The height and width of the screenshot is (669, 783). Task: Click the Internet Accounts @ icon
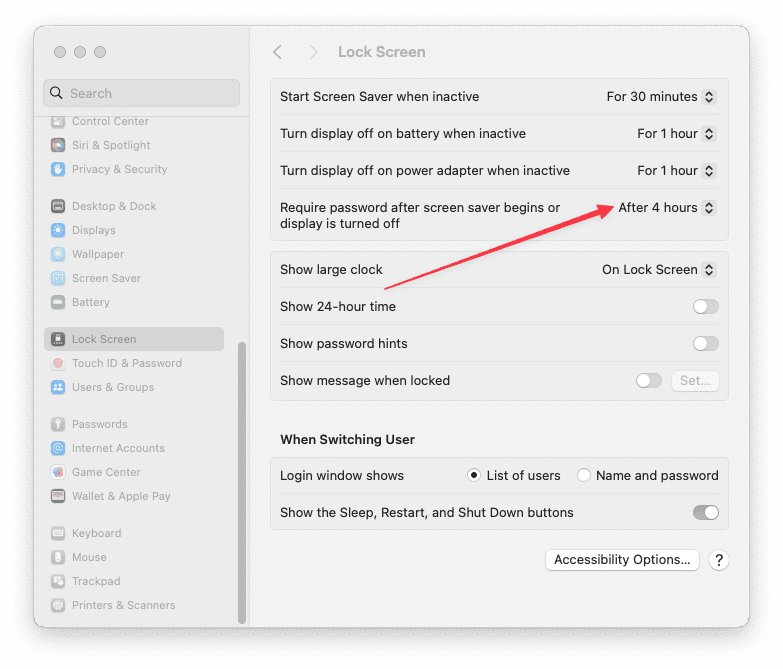pyautogui.click(x=58, y=448)
